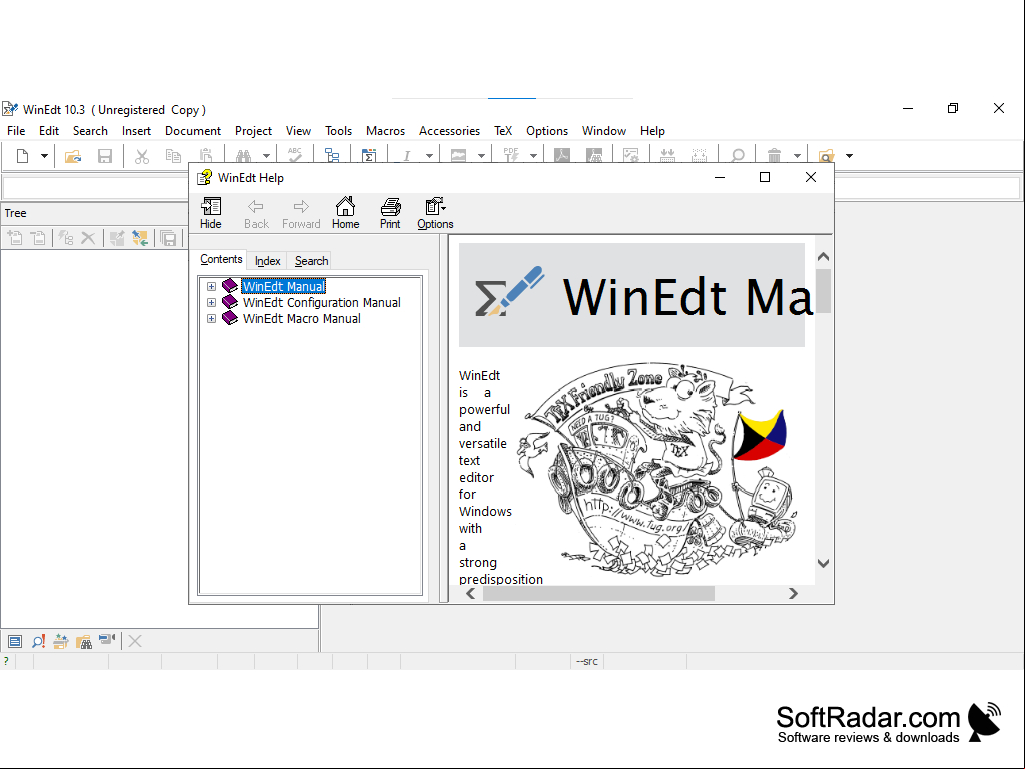
Task: Click the scroll left arrow in help content
Action: [x=471, y=593]
